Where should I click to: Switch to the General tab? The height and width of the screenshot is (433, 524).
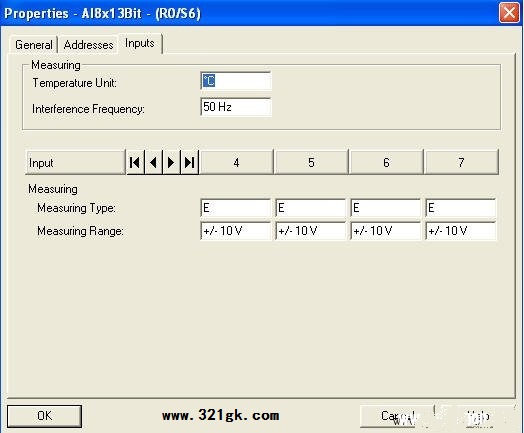pyautogui.click(x=33, y=45)
